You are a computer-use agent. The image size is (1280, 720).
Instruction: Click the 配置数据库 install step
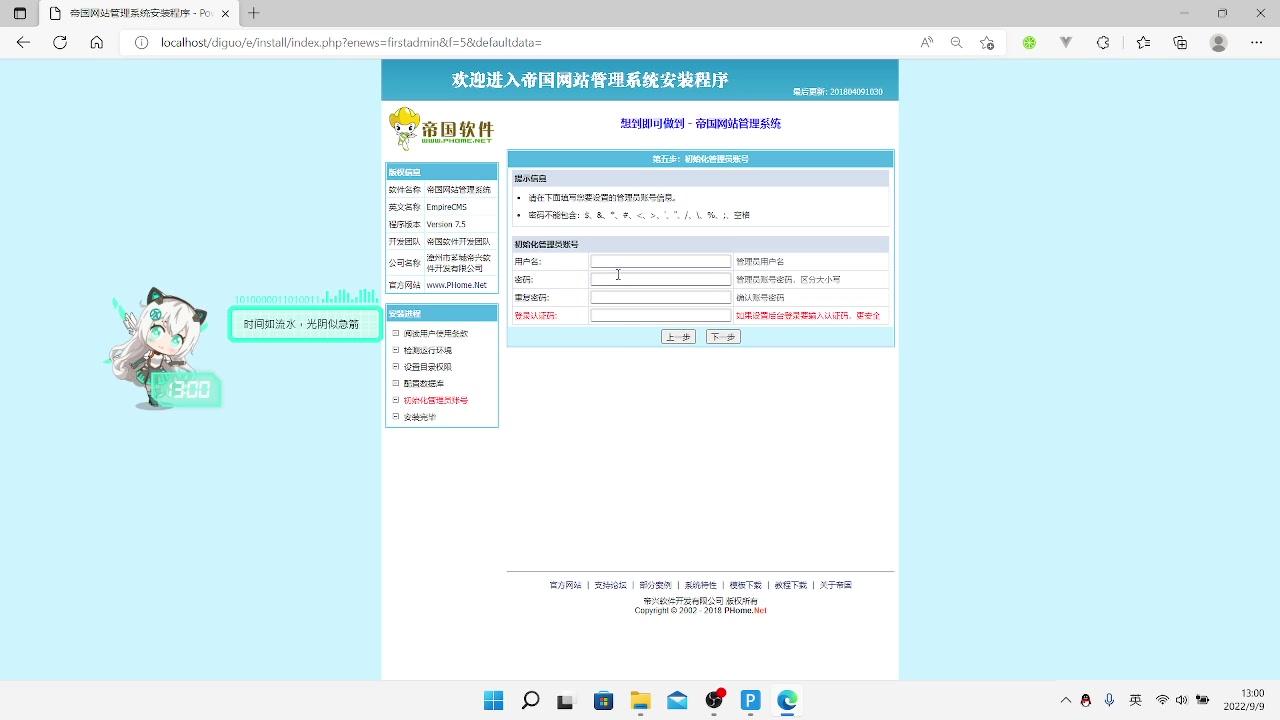pos(423,383)
